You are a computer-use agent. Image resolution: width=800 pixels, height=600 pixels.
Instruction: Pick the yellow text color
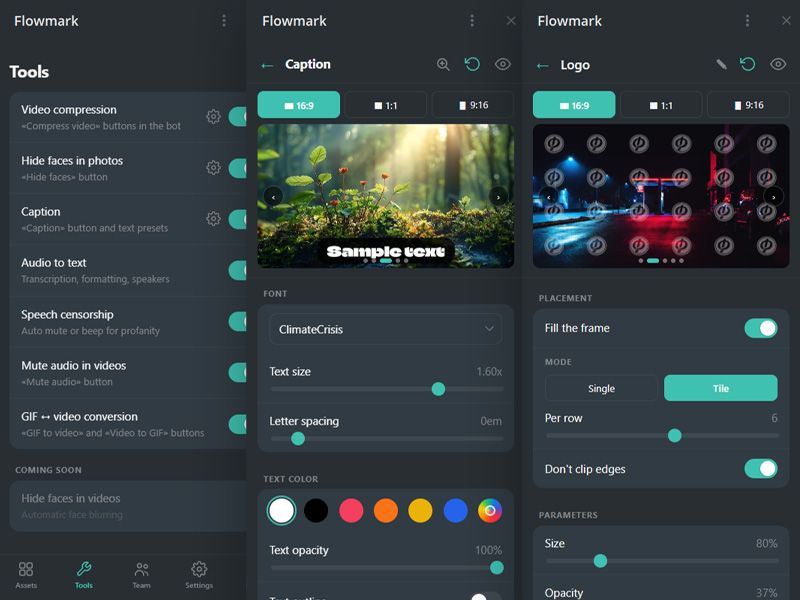tap(420, 510)
